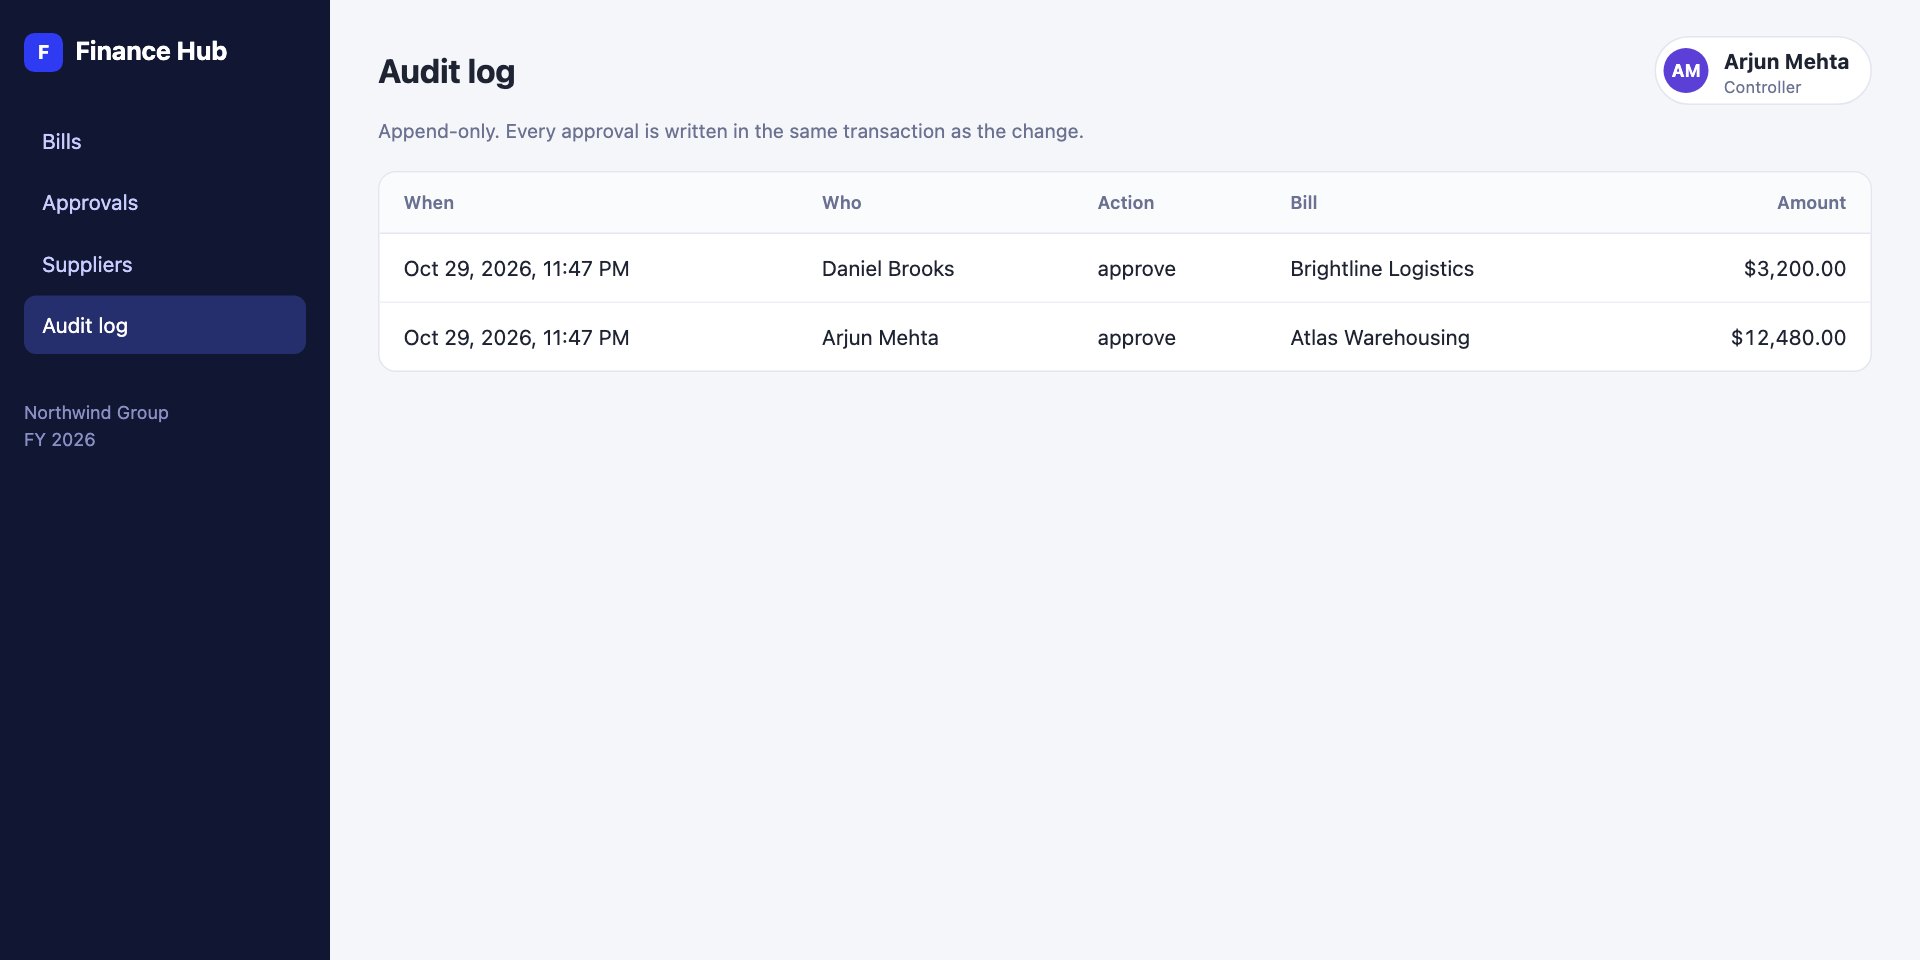
Task: Select the Arjun Mehta cell in the table
Action: (x=880, y=338)
